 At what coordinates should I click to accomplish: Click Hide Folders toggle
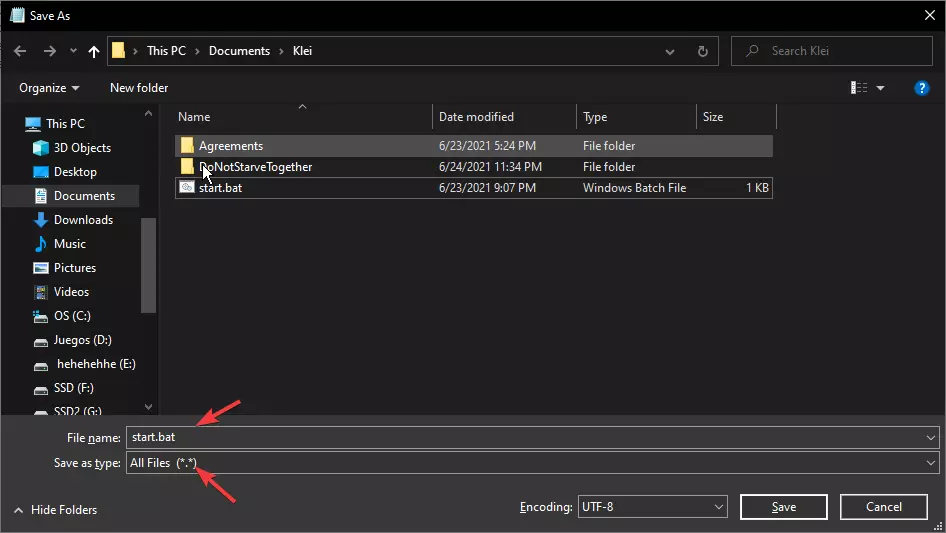tap(55, 510)
